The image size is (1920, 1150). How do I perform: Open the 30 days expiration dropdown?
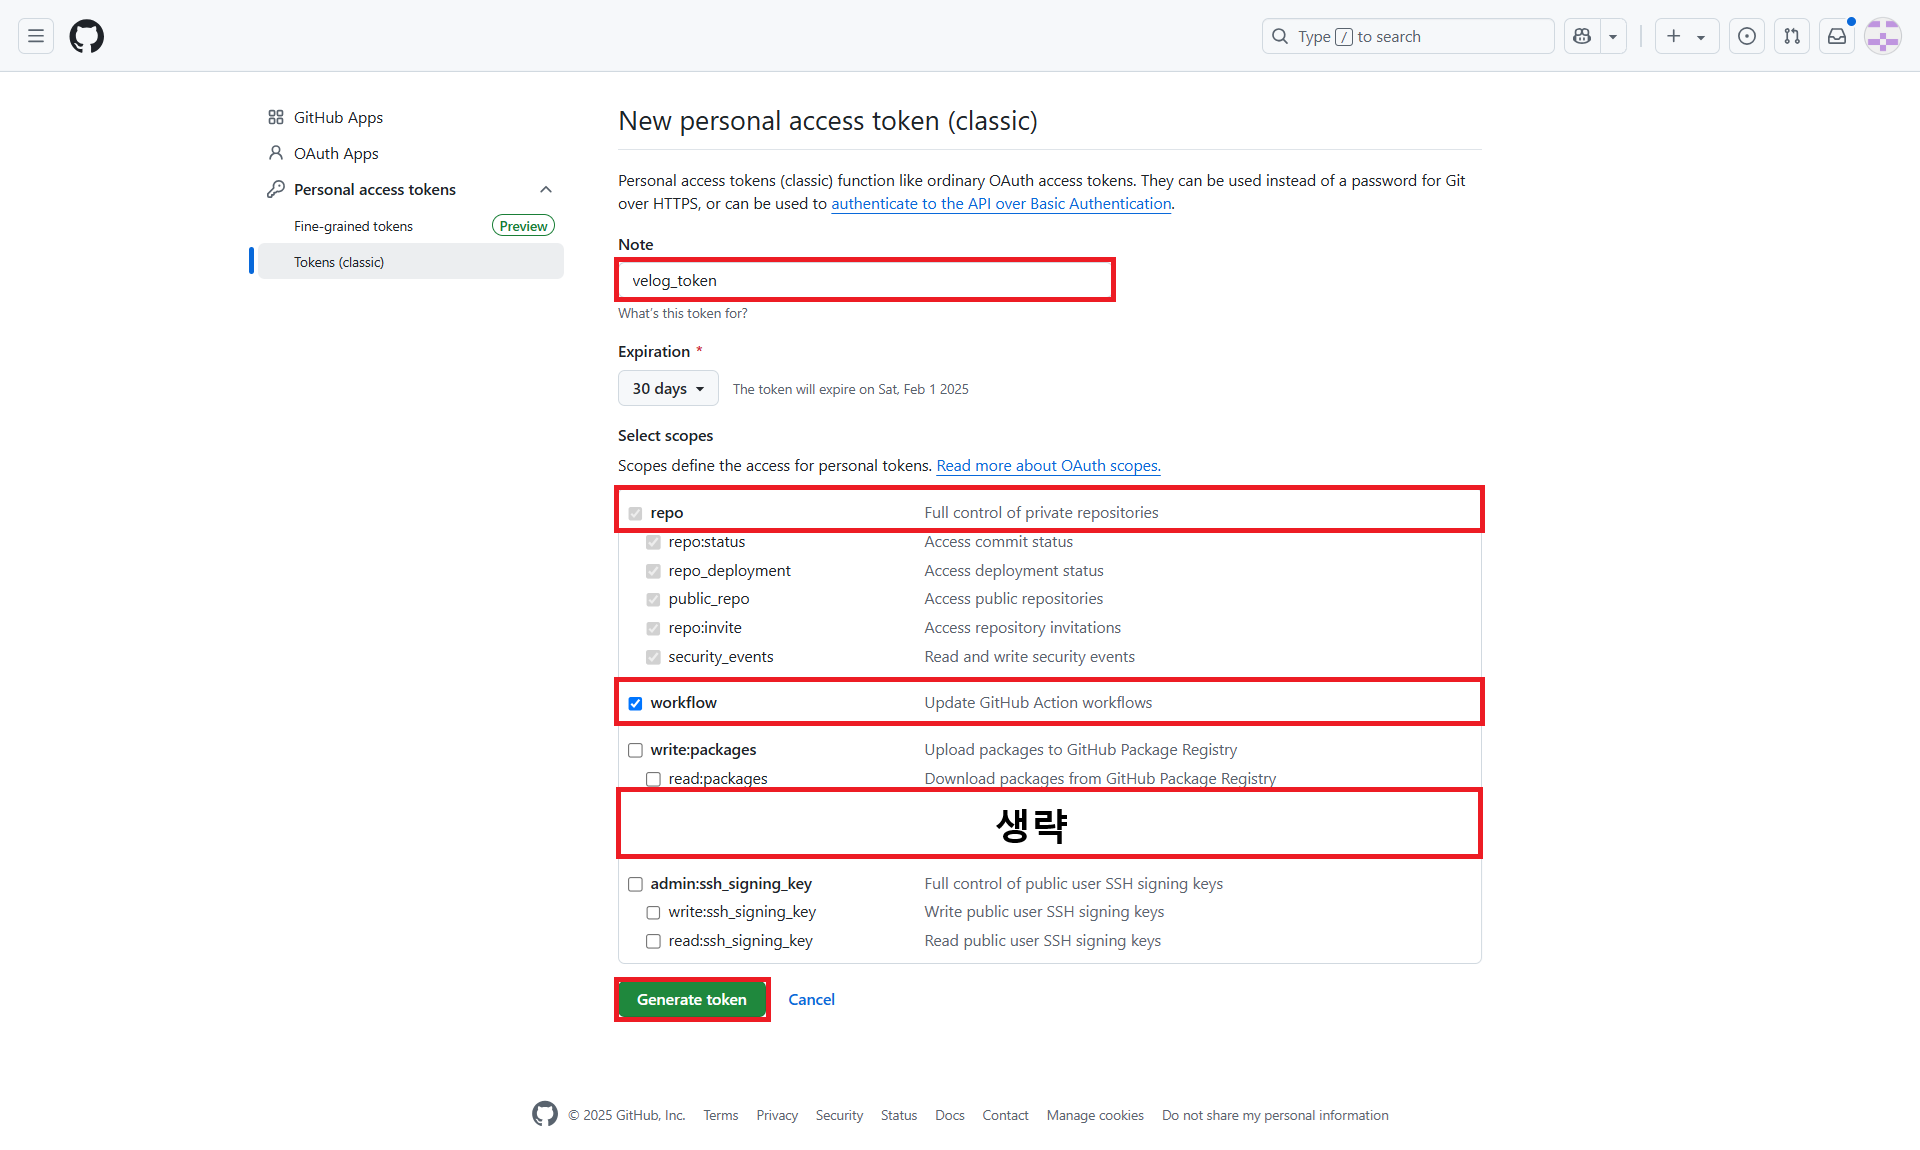(668, 388)
